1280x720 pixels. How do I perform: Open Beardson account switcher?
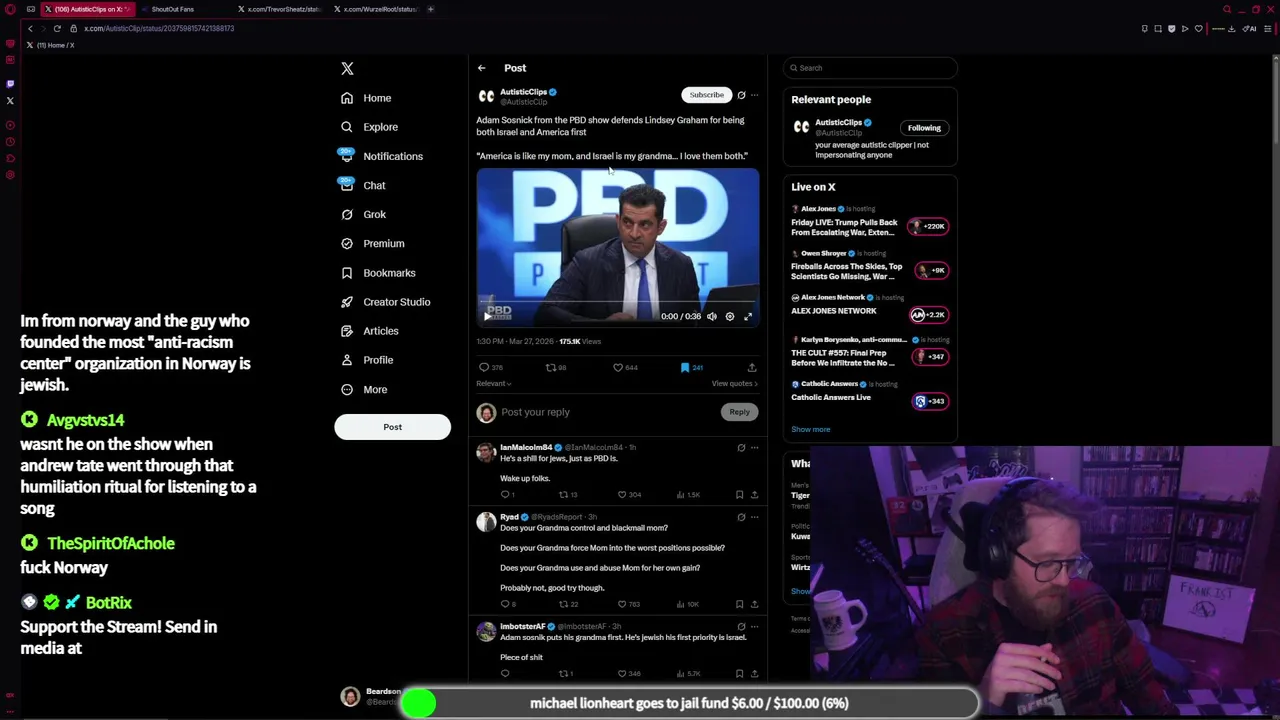[x=370, y=697]
